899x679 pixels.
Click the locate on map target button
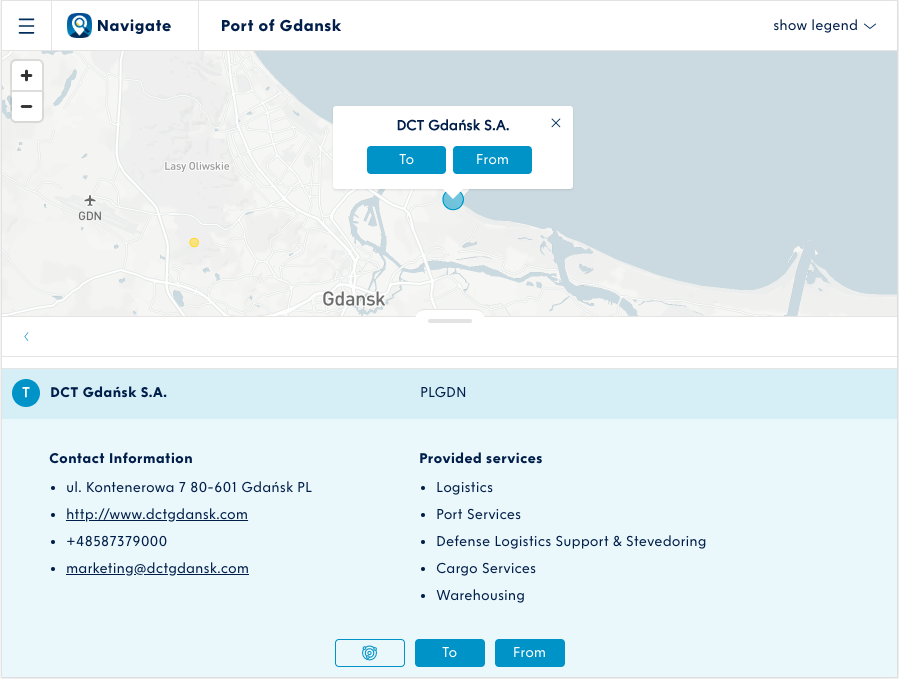pyautogui.click(x=370, y=653)
